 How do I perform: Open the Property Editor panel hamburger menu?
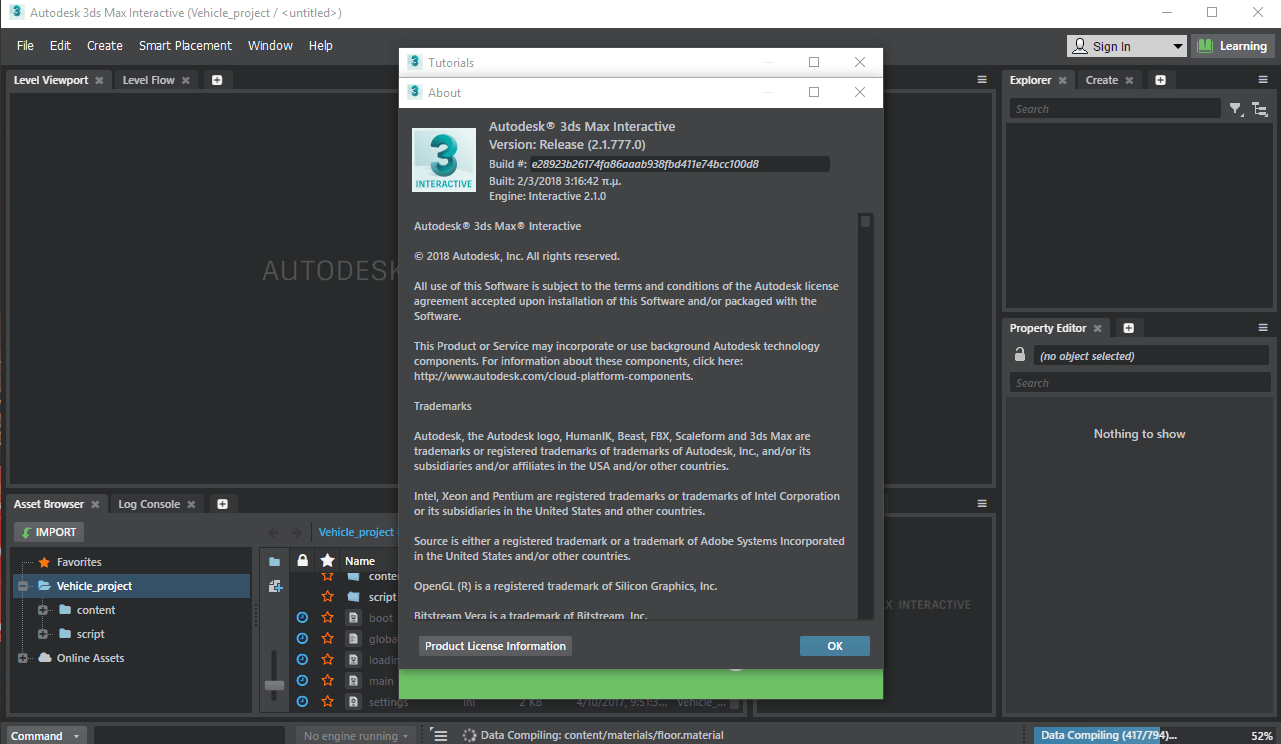[x=1263, y=328]
